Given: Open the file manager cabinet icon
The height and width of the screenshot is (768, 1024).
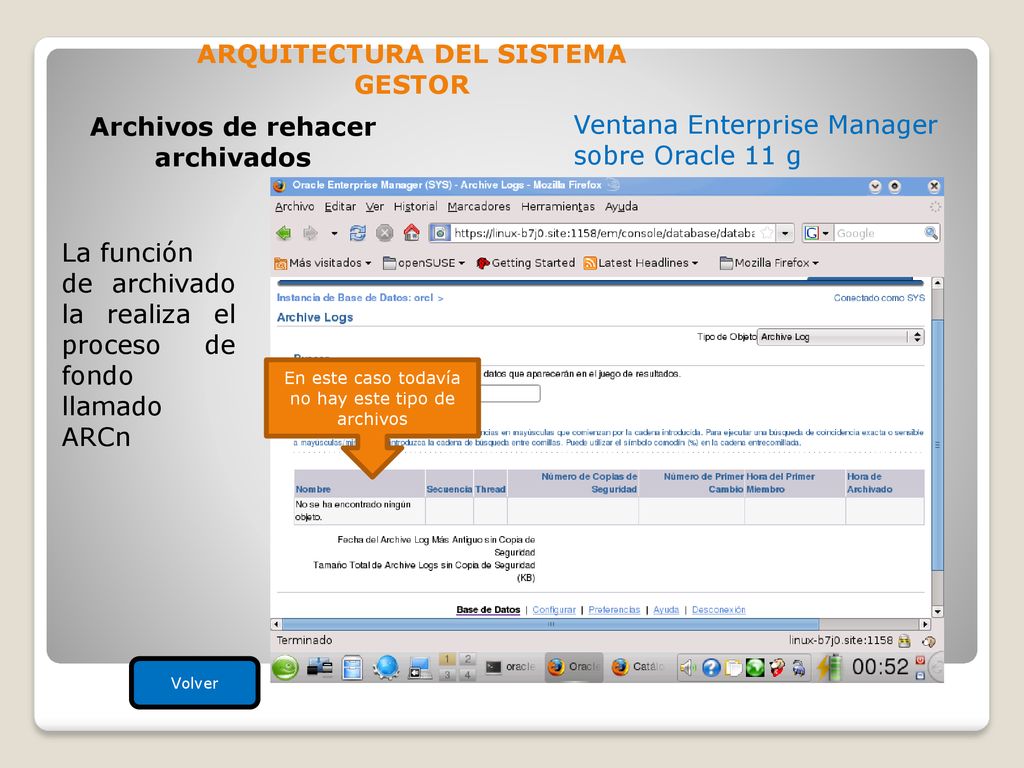Looking at the screenshot, I should 352,667.
